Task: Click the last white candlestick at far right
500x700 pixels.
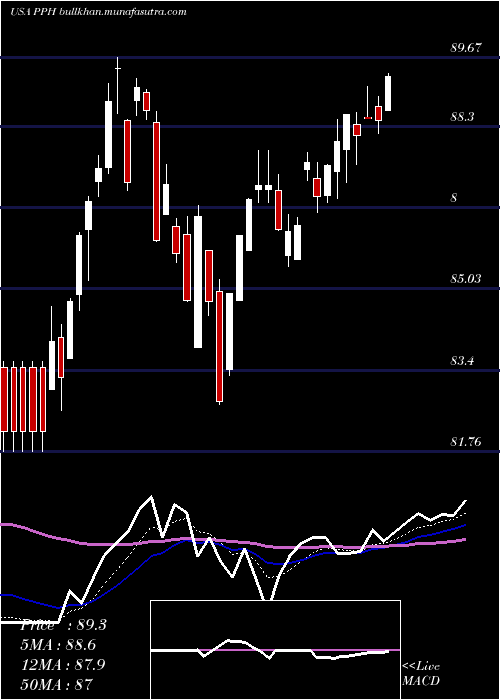Action: point(388,92)
